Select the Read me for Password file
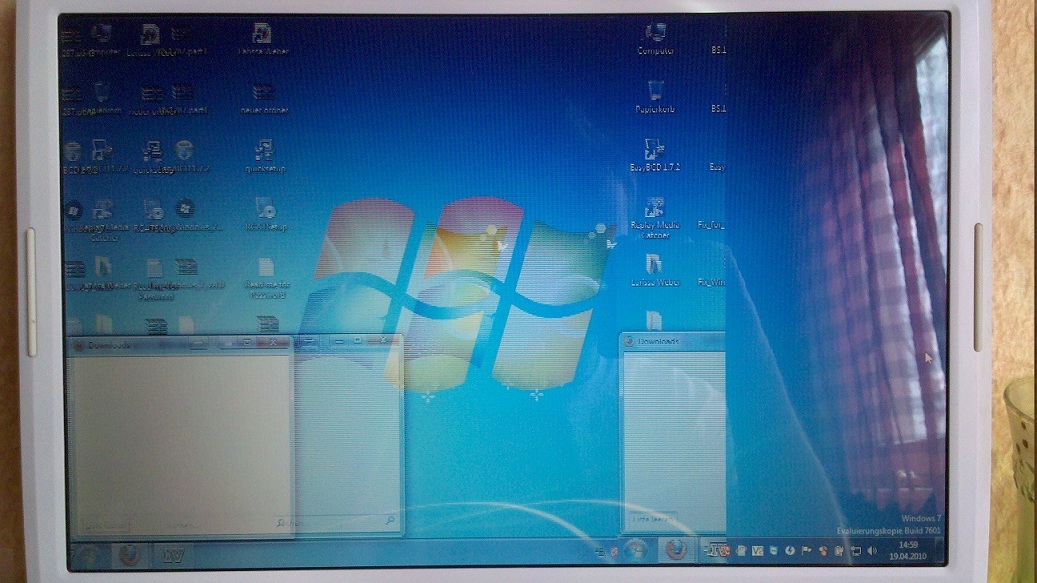 pos(267,278)
